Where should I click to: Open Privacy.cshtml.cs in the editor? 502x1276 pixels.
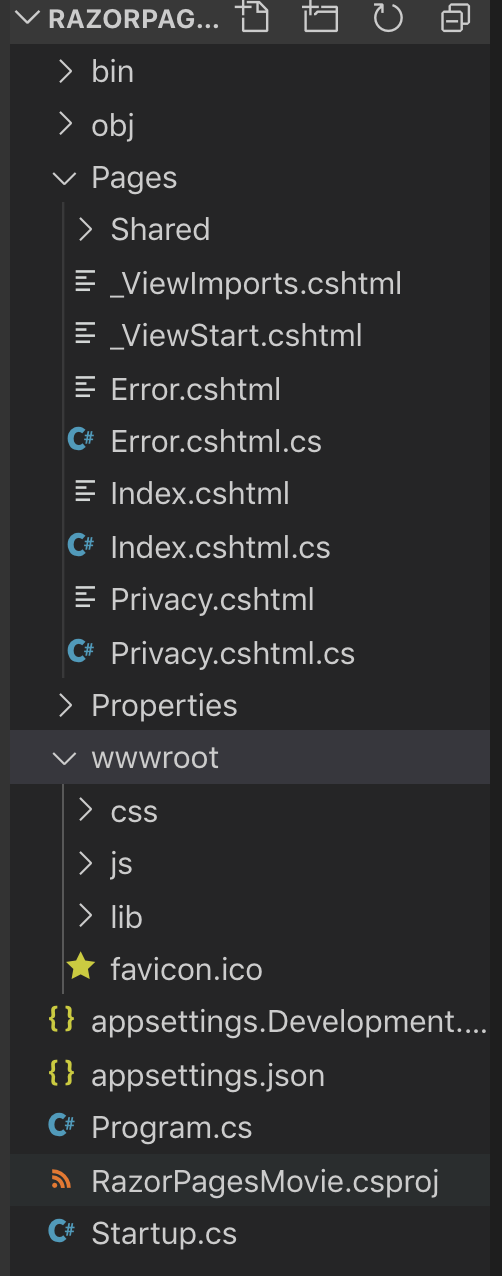[233, 653]
